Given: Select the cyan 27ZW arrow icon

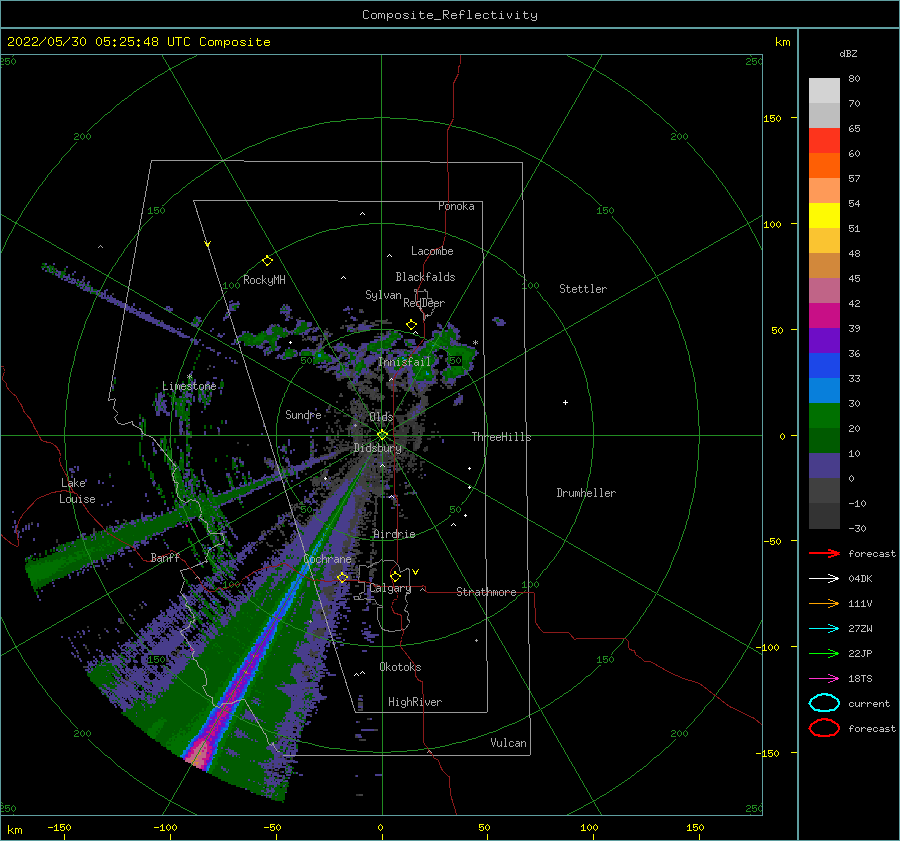Looking at the screenshot, I should (x=824, y=629).
